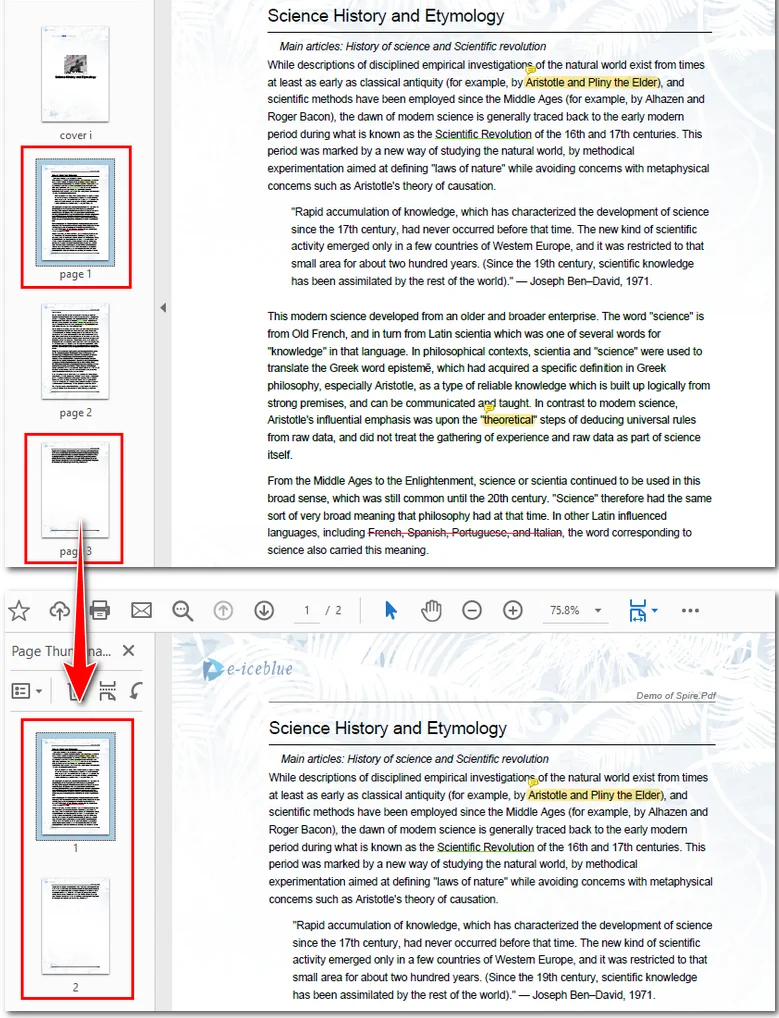Click the cloud upload icon

[x=60, y=610]
